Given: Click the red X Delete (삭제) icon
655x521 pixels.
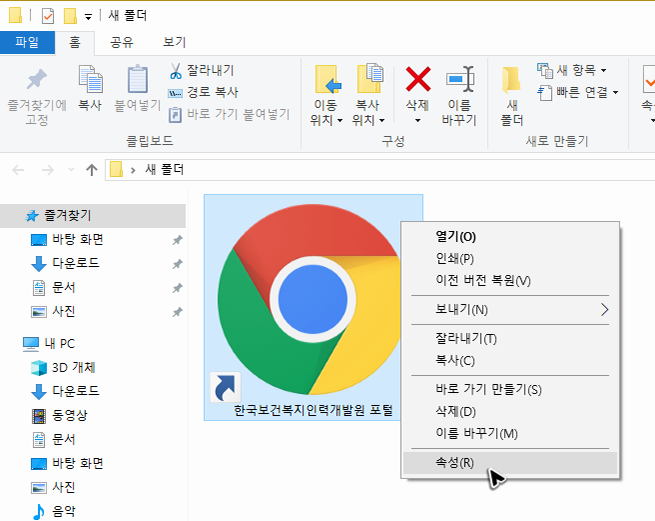Looking at the screenshot, I should tap(418, 79).
